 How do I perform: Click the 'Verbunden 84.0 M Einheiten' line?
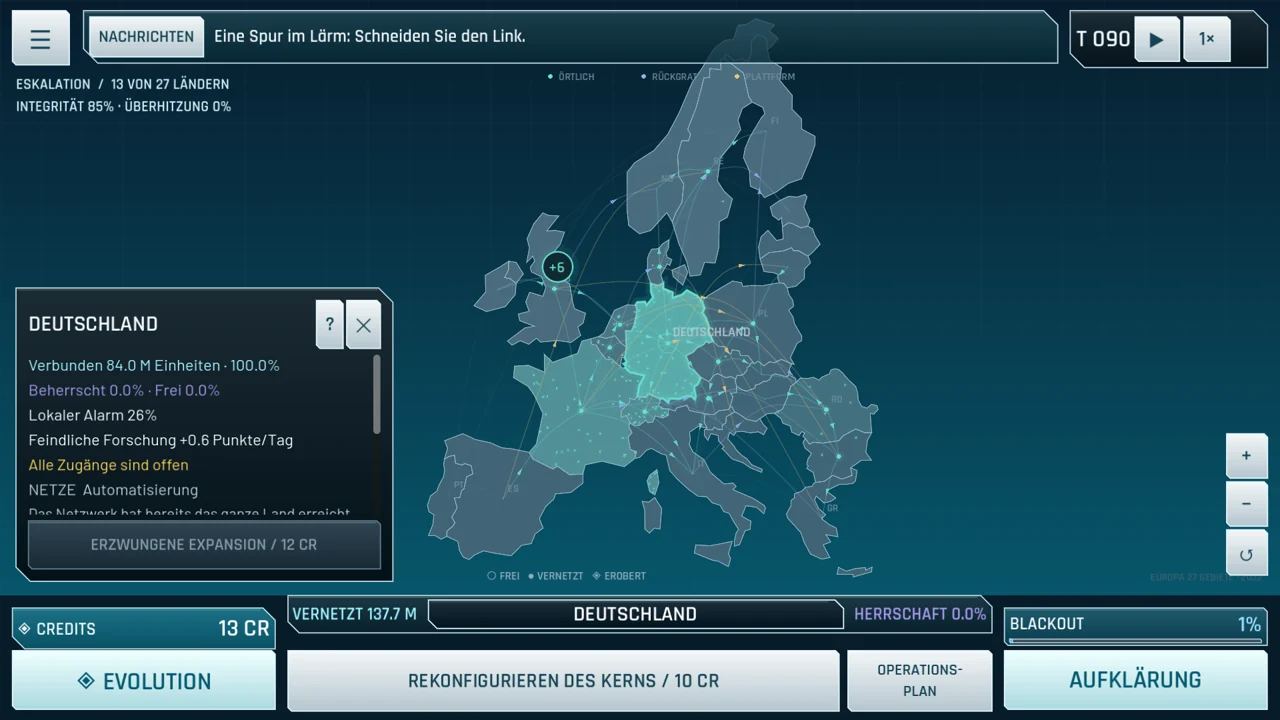coord(154,365)
